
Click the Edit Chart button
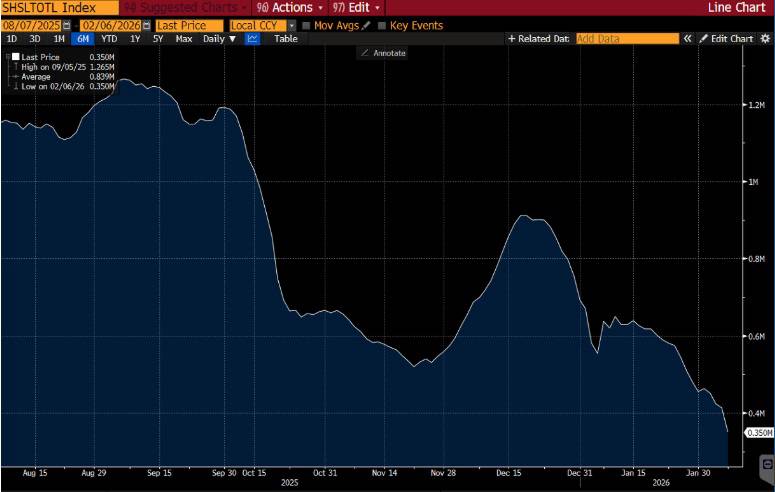click(x=727, y=39)
